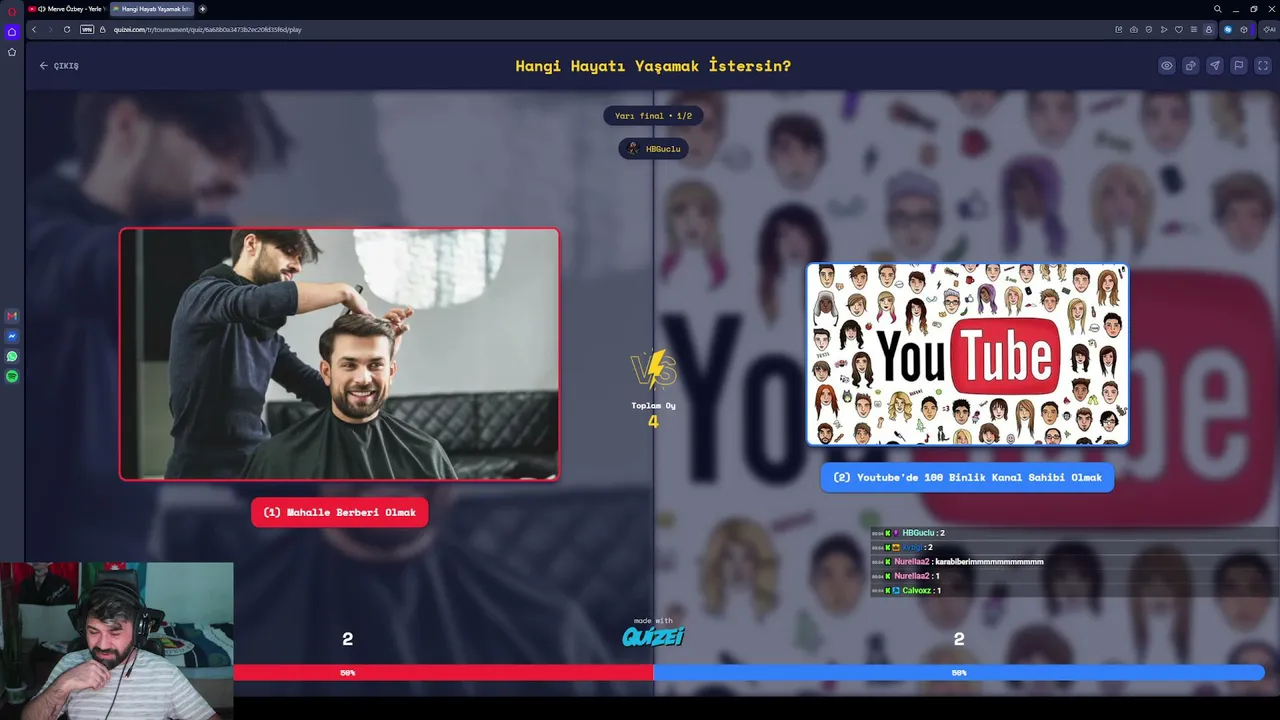Reload the quizei page
The image size is (1280, 720).
(x=67, y=29)
